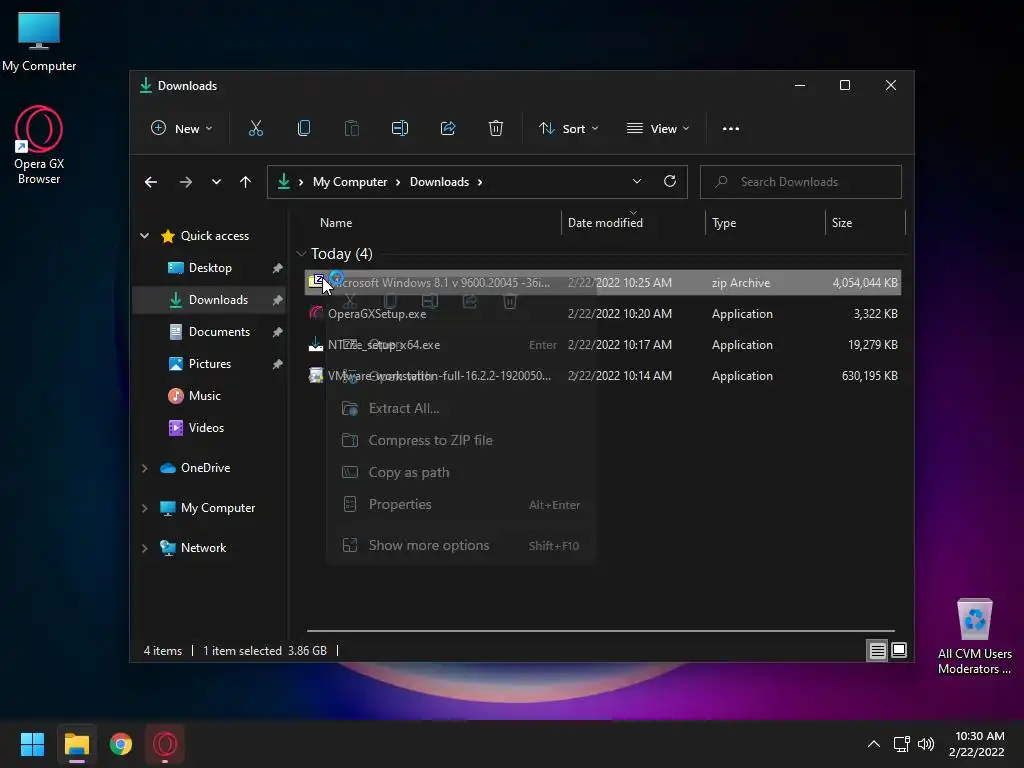The image size is (1024, 768).
Task: Select Documents in navigation pane
Action: click(209, 332)
